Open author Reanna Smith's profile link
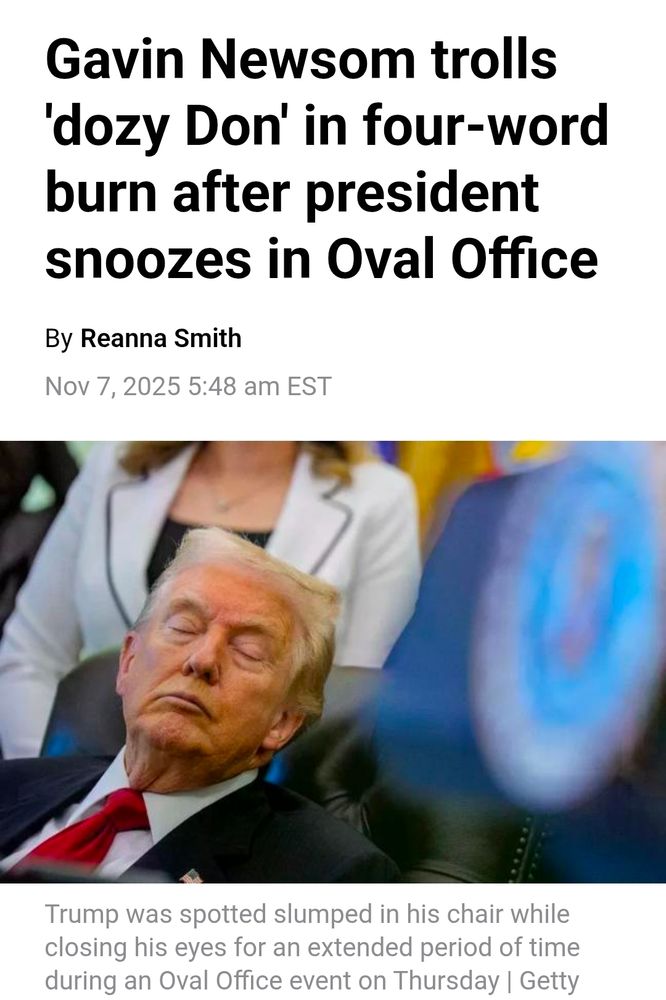Viewport: 666px width, 1000px height. tap(161, 338)
